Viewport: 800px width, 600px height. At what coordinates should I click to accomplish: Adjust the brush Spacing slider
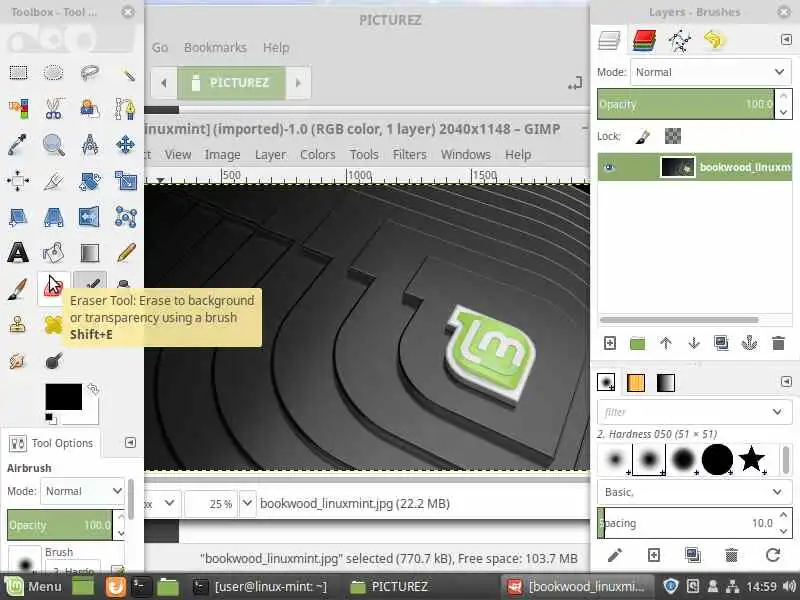(685, 523)
